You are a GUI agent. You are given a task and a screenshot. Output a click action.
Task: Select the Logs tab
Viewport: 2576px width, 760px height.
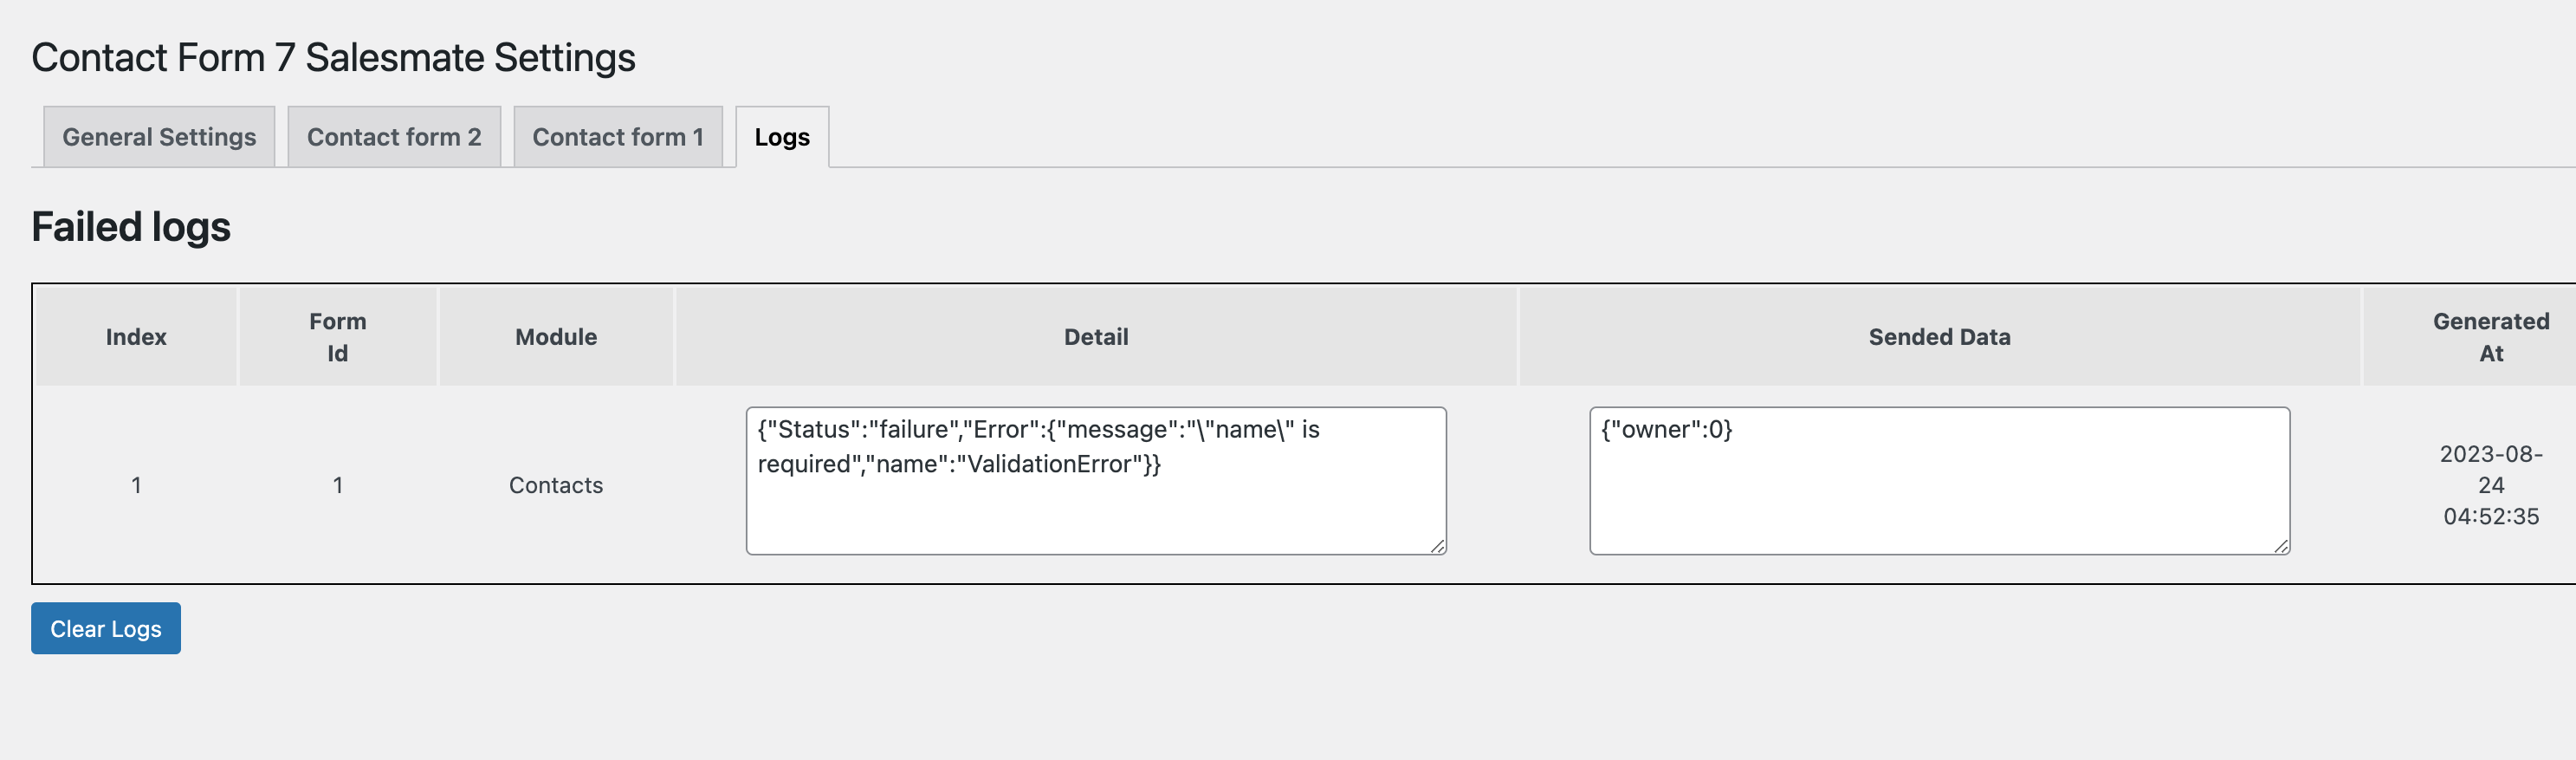coord(782,137)
